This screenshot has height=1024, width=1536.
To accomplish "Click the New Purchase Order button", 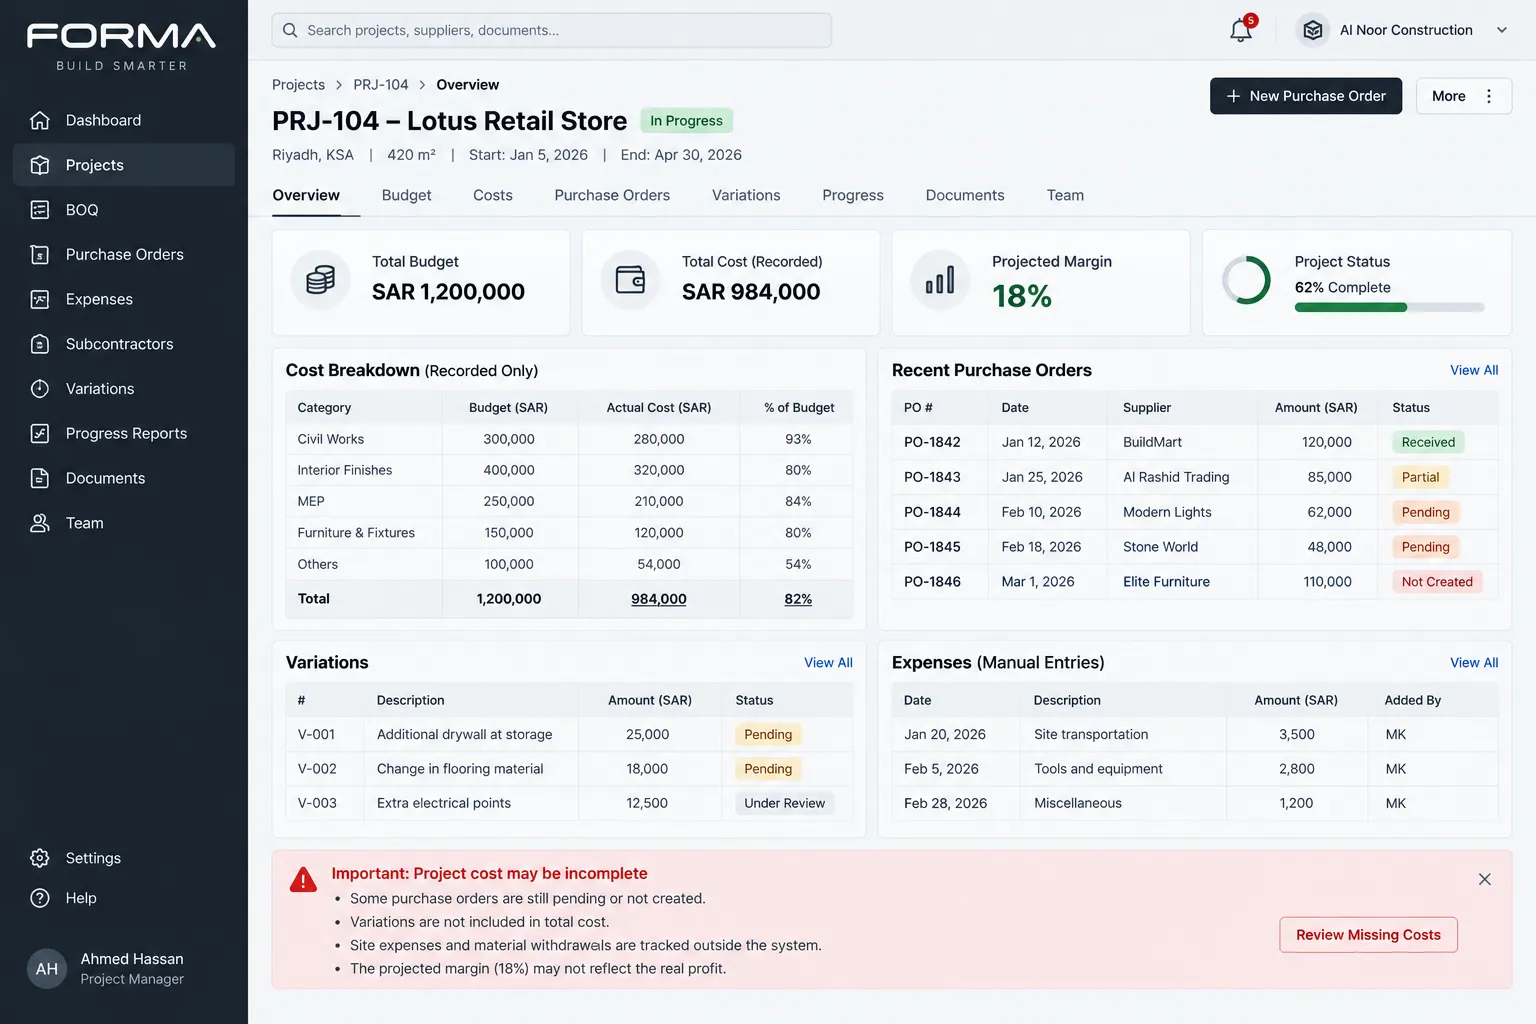I will tap(1306, 96).
